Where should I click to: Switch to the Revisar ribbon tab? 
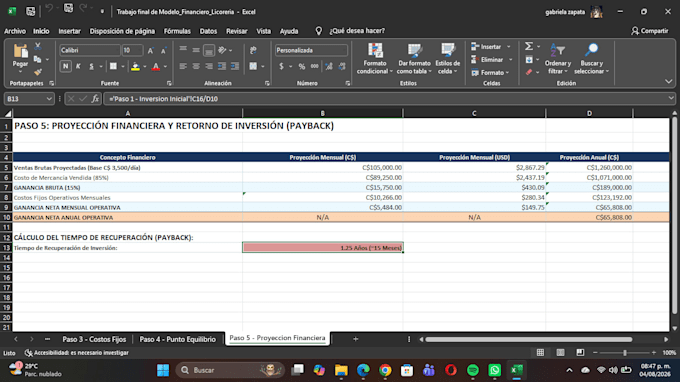pyautogui.click(x=236, y=31)
